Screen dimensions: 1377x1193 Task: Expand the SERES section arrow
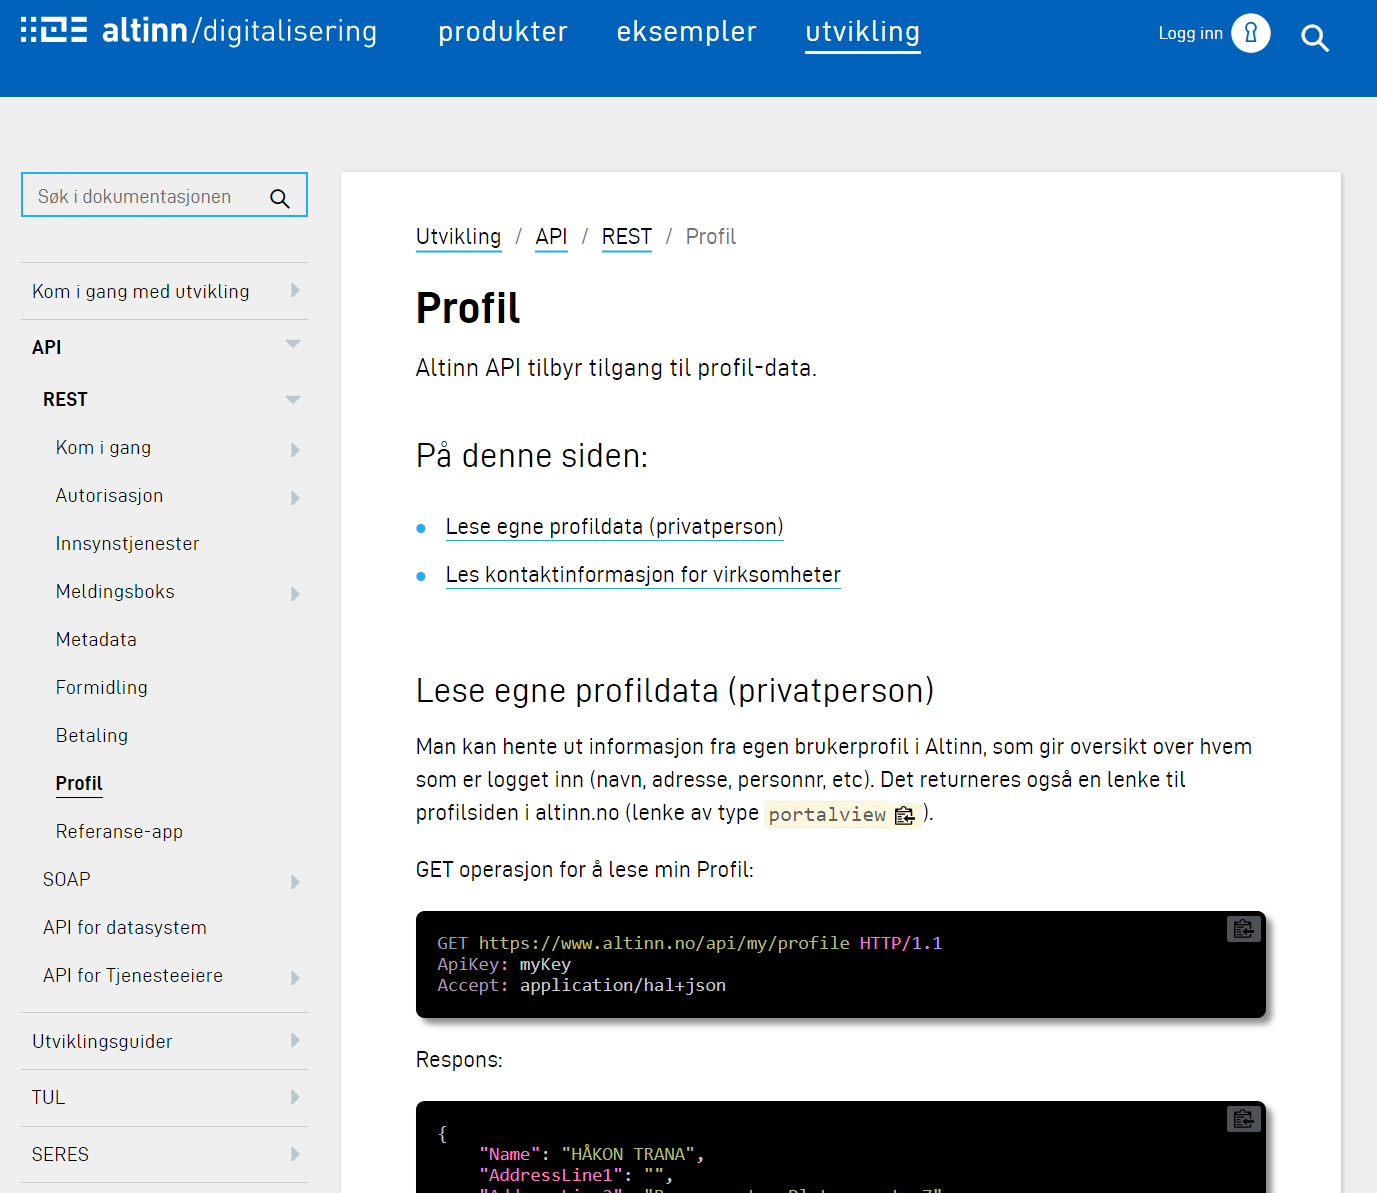[295, 1154]
